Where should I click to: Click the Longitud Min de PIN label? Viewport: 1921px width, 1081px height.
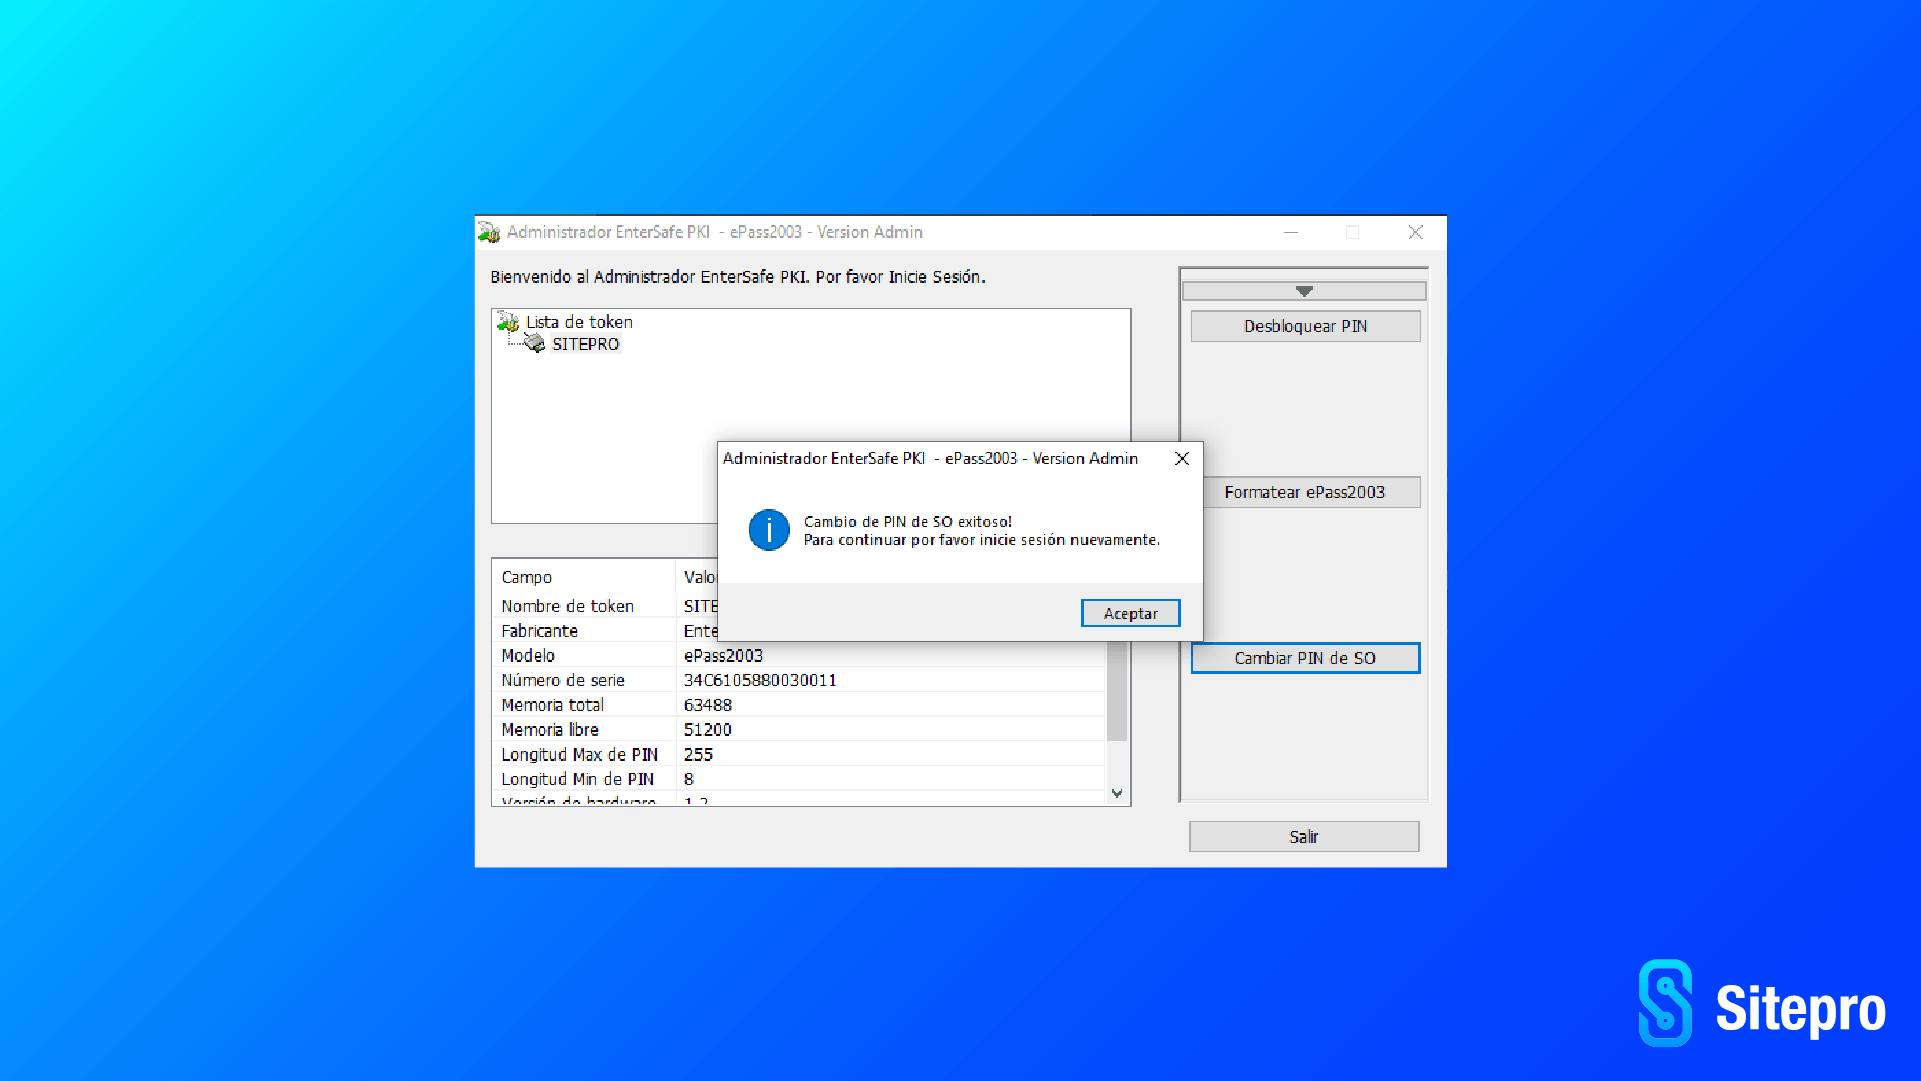point(578,779)
